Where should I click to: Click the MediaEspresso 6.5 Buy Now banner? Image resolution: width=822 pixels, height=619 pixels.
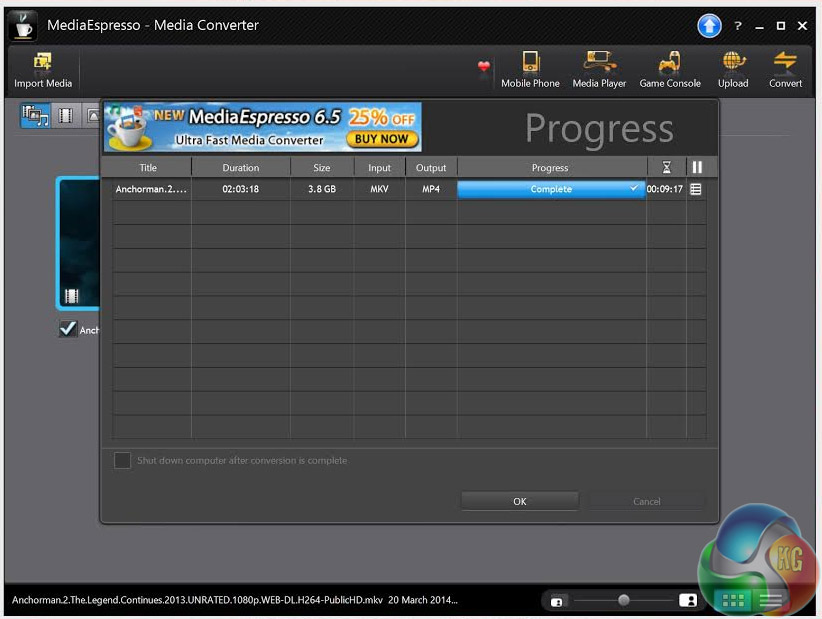263,127
